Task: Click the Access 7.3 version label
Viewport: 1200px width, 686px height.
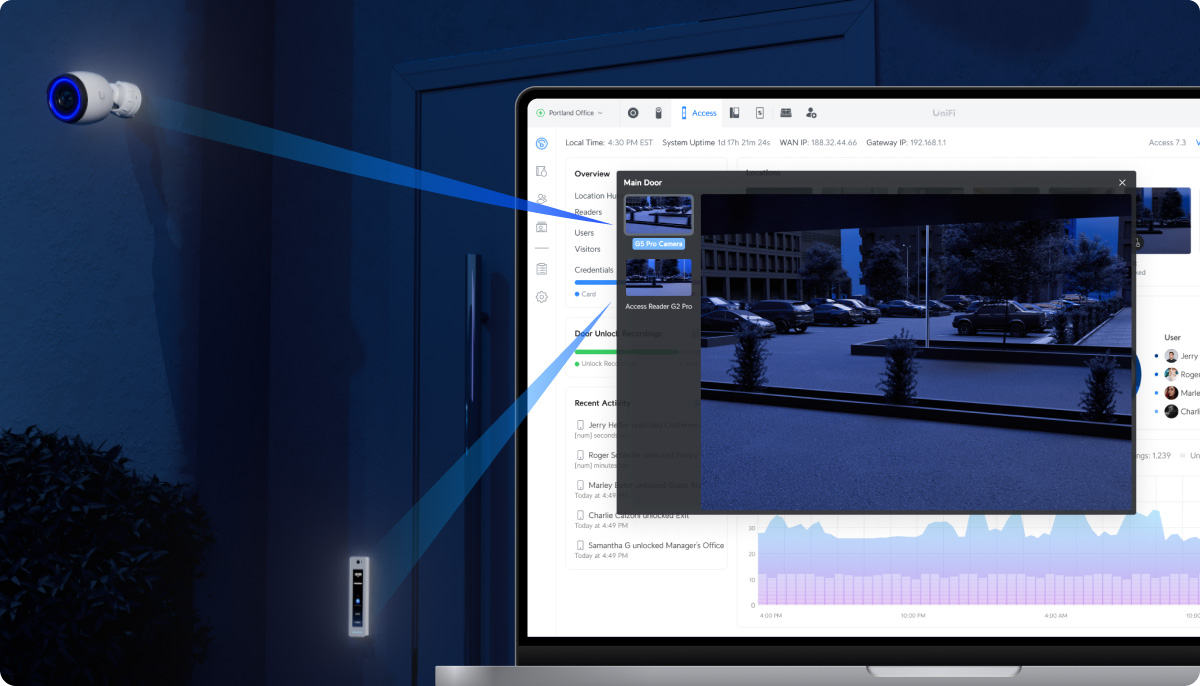Action: (x=1167, y=143)
